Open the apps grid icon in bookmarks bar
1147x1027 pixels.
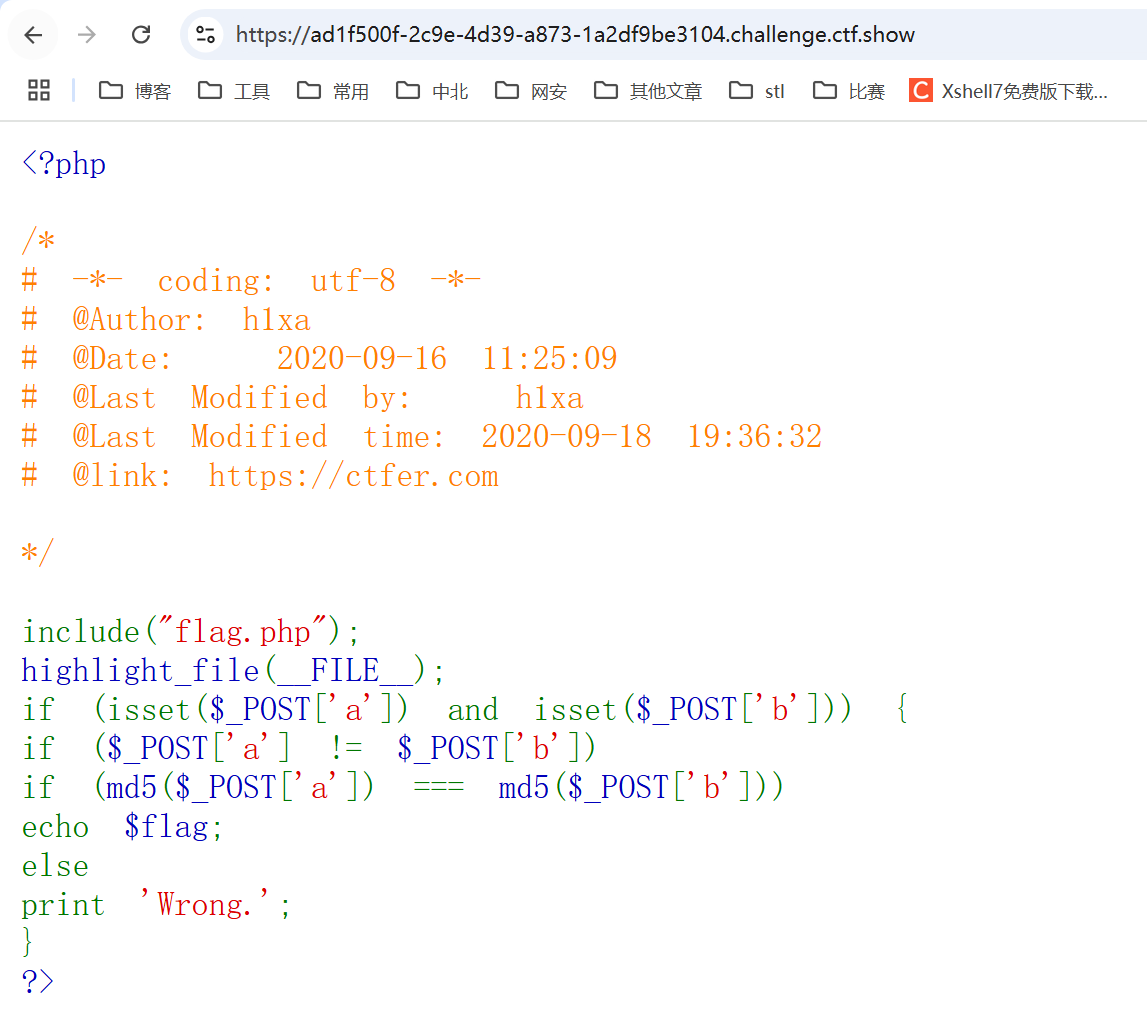[x=39, y=91]
